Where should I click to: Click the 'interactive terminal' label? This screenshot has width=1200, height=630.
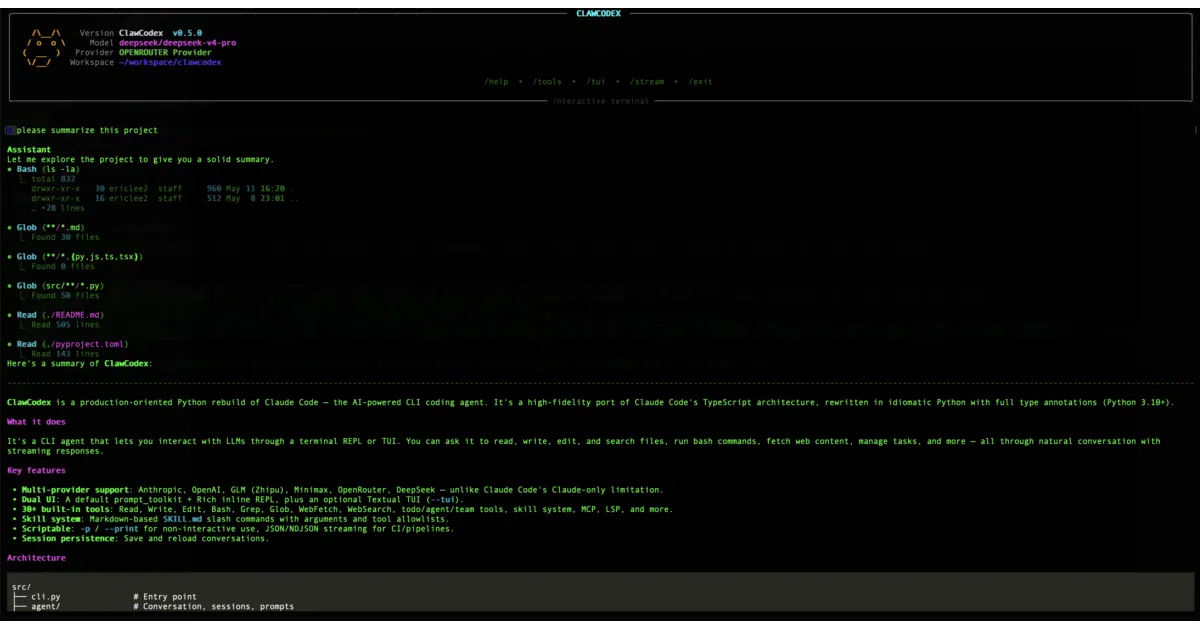point(601,101)
